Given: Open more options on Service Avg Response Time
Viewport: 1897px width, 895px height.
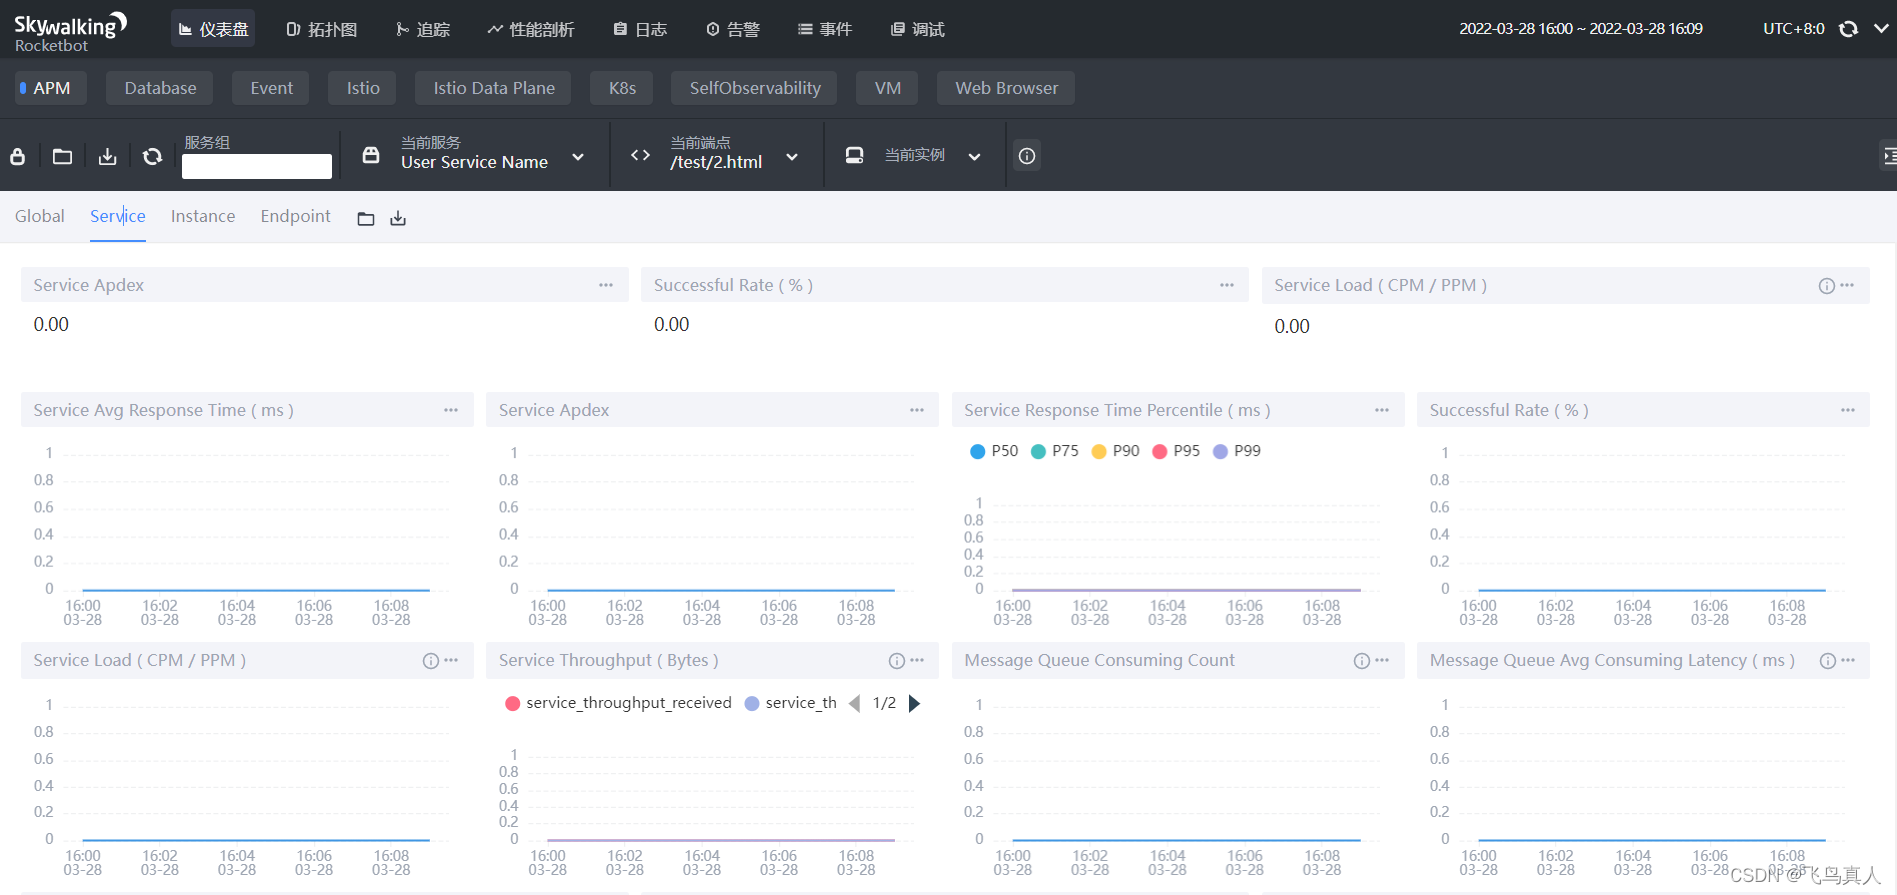Looking at the screenshot, I should click(451, 410).
